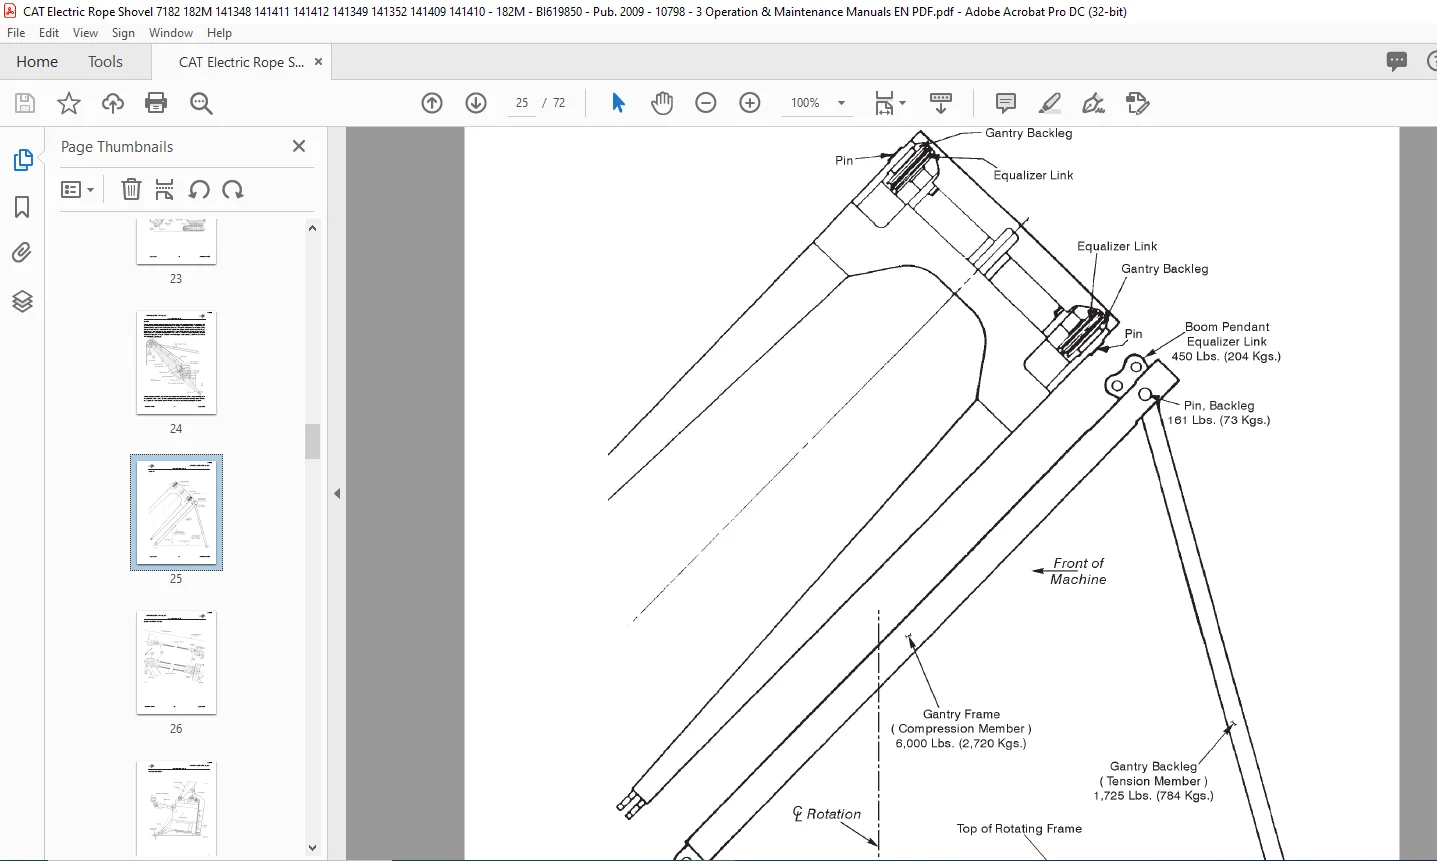This screenshot has height=861, width=1437.
Task: Rotate page clockwise icon
Action: pos(233,189)
